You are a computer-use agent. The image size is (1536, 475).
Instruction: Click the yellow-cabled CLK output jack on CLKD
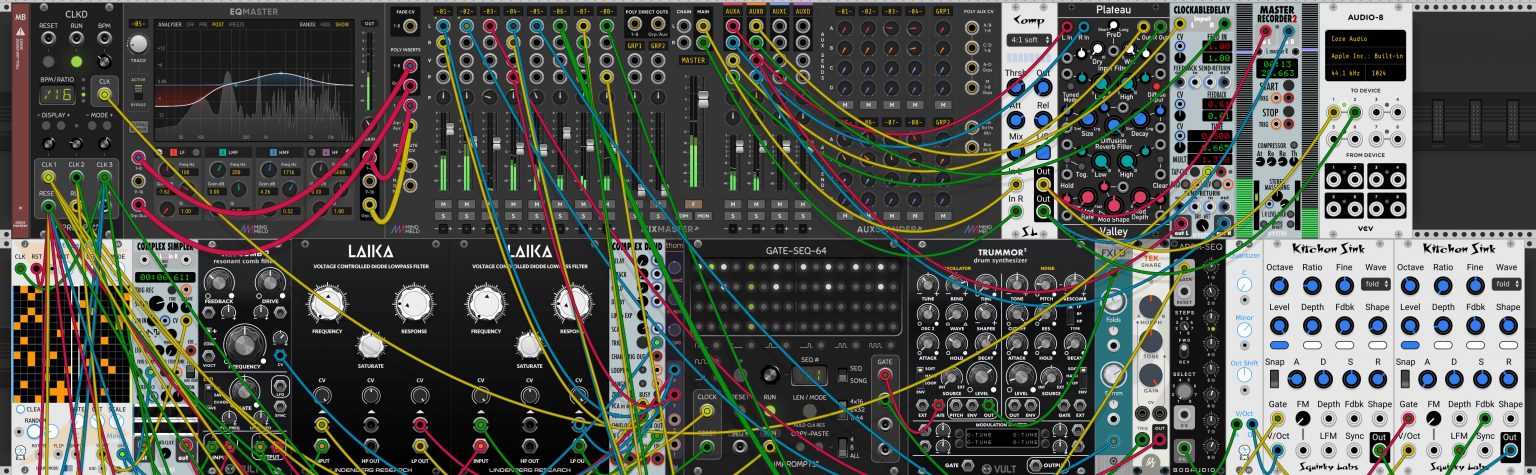tap(104, 94)
